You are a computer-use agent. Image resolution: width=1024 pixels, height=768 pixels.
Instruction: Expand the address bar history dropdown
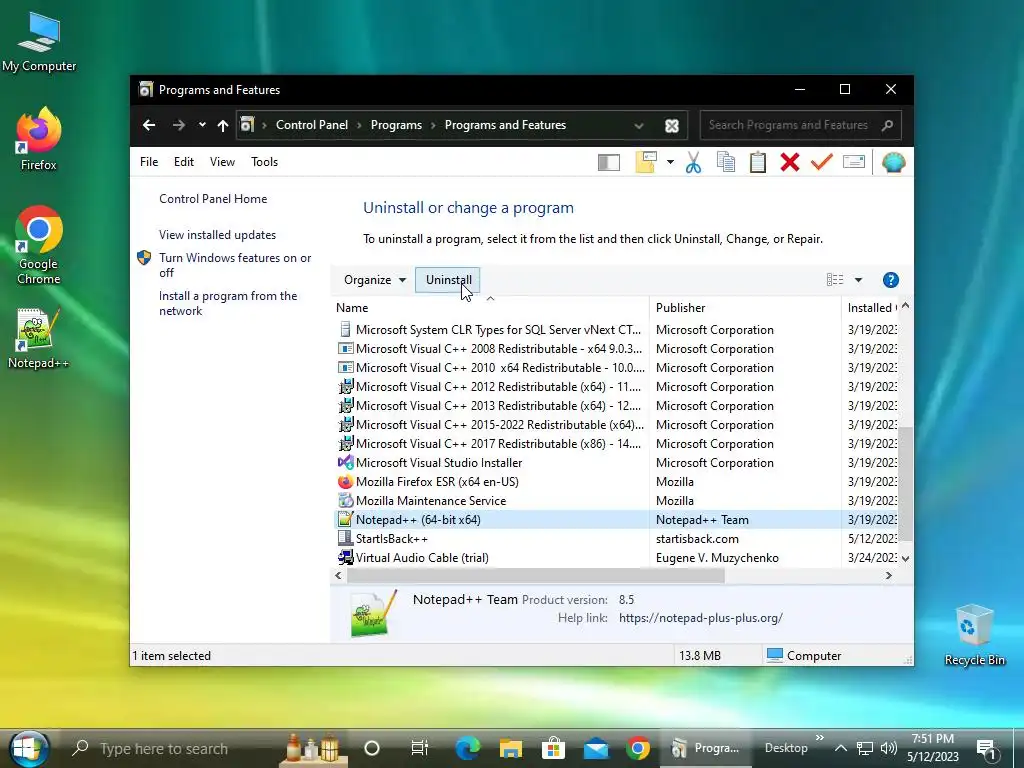639,125
